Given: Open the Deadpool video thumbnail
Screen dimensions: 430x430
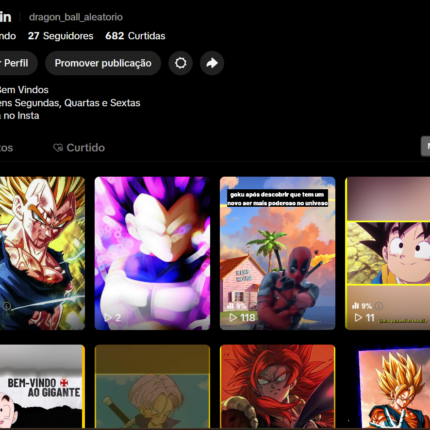Looking at the screenshot, I should (x=278, y=253).
